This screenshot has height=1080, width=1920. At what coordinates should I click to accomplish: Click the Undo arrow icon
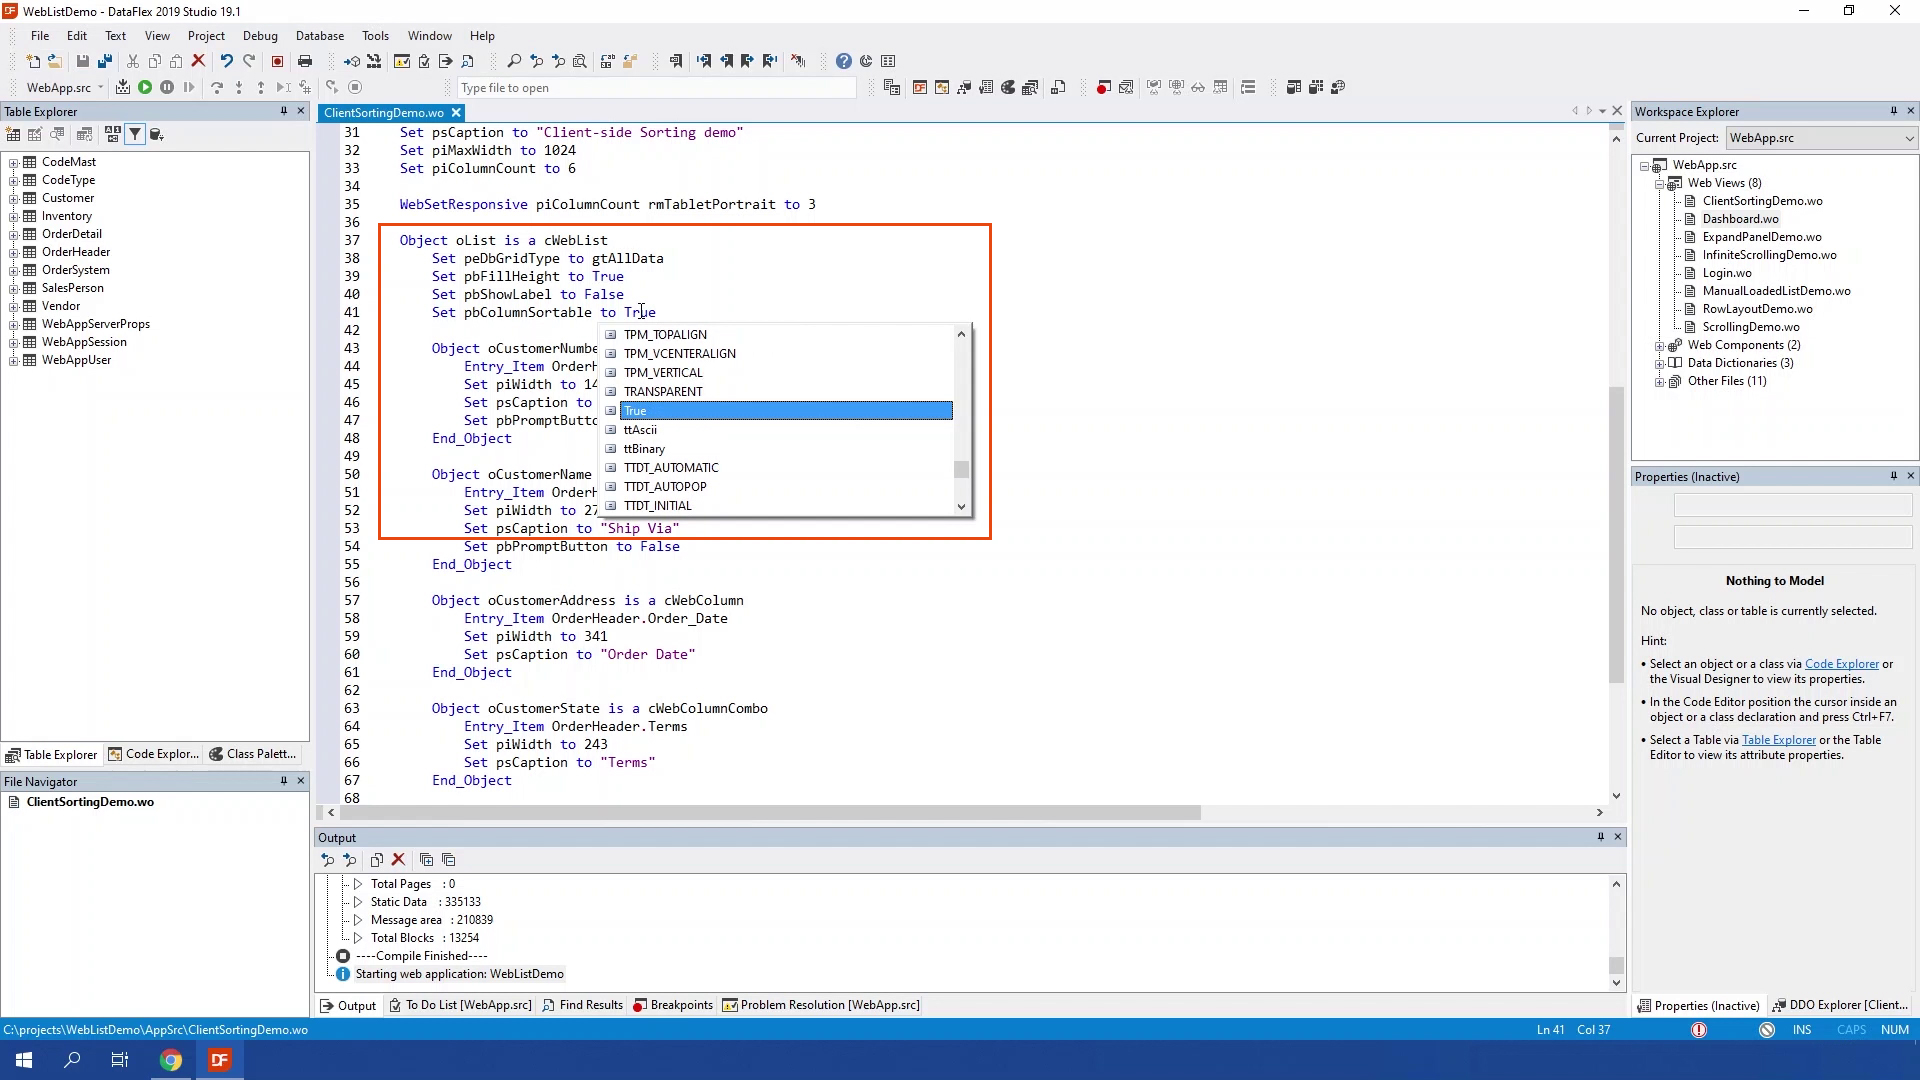226,62
